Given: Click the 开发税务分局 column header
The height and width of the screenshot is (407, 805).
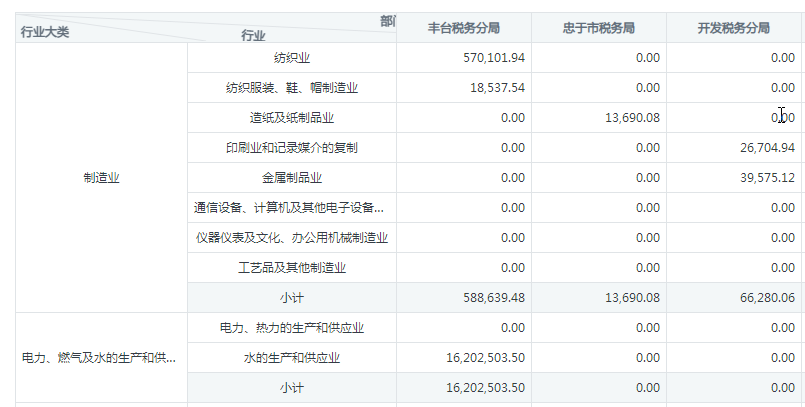Looking at the screenshot, I should tap(733, 28).
